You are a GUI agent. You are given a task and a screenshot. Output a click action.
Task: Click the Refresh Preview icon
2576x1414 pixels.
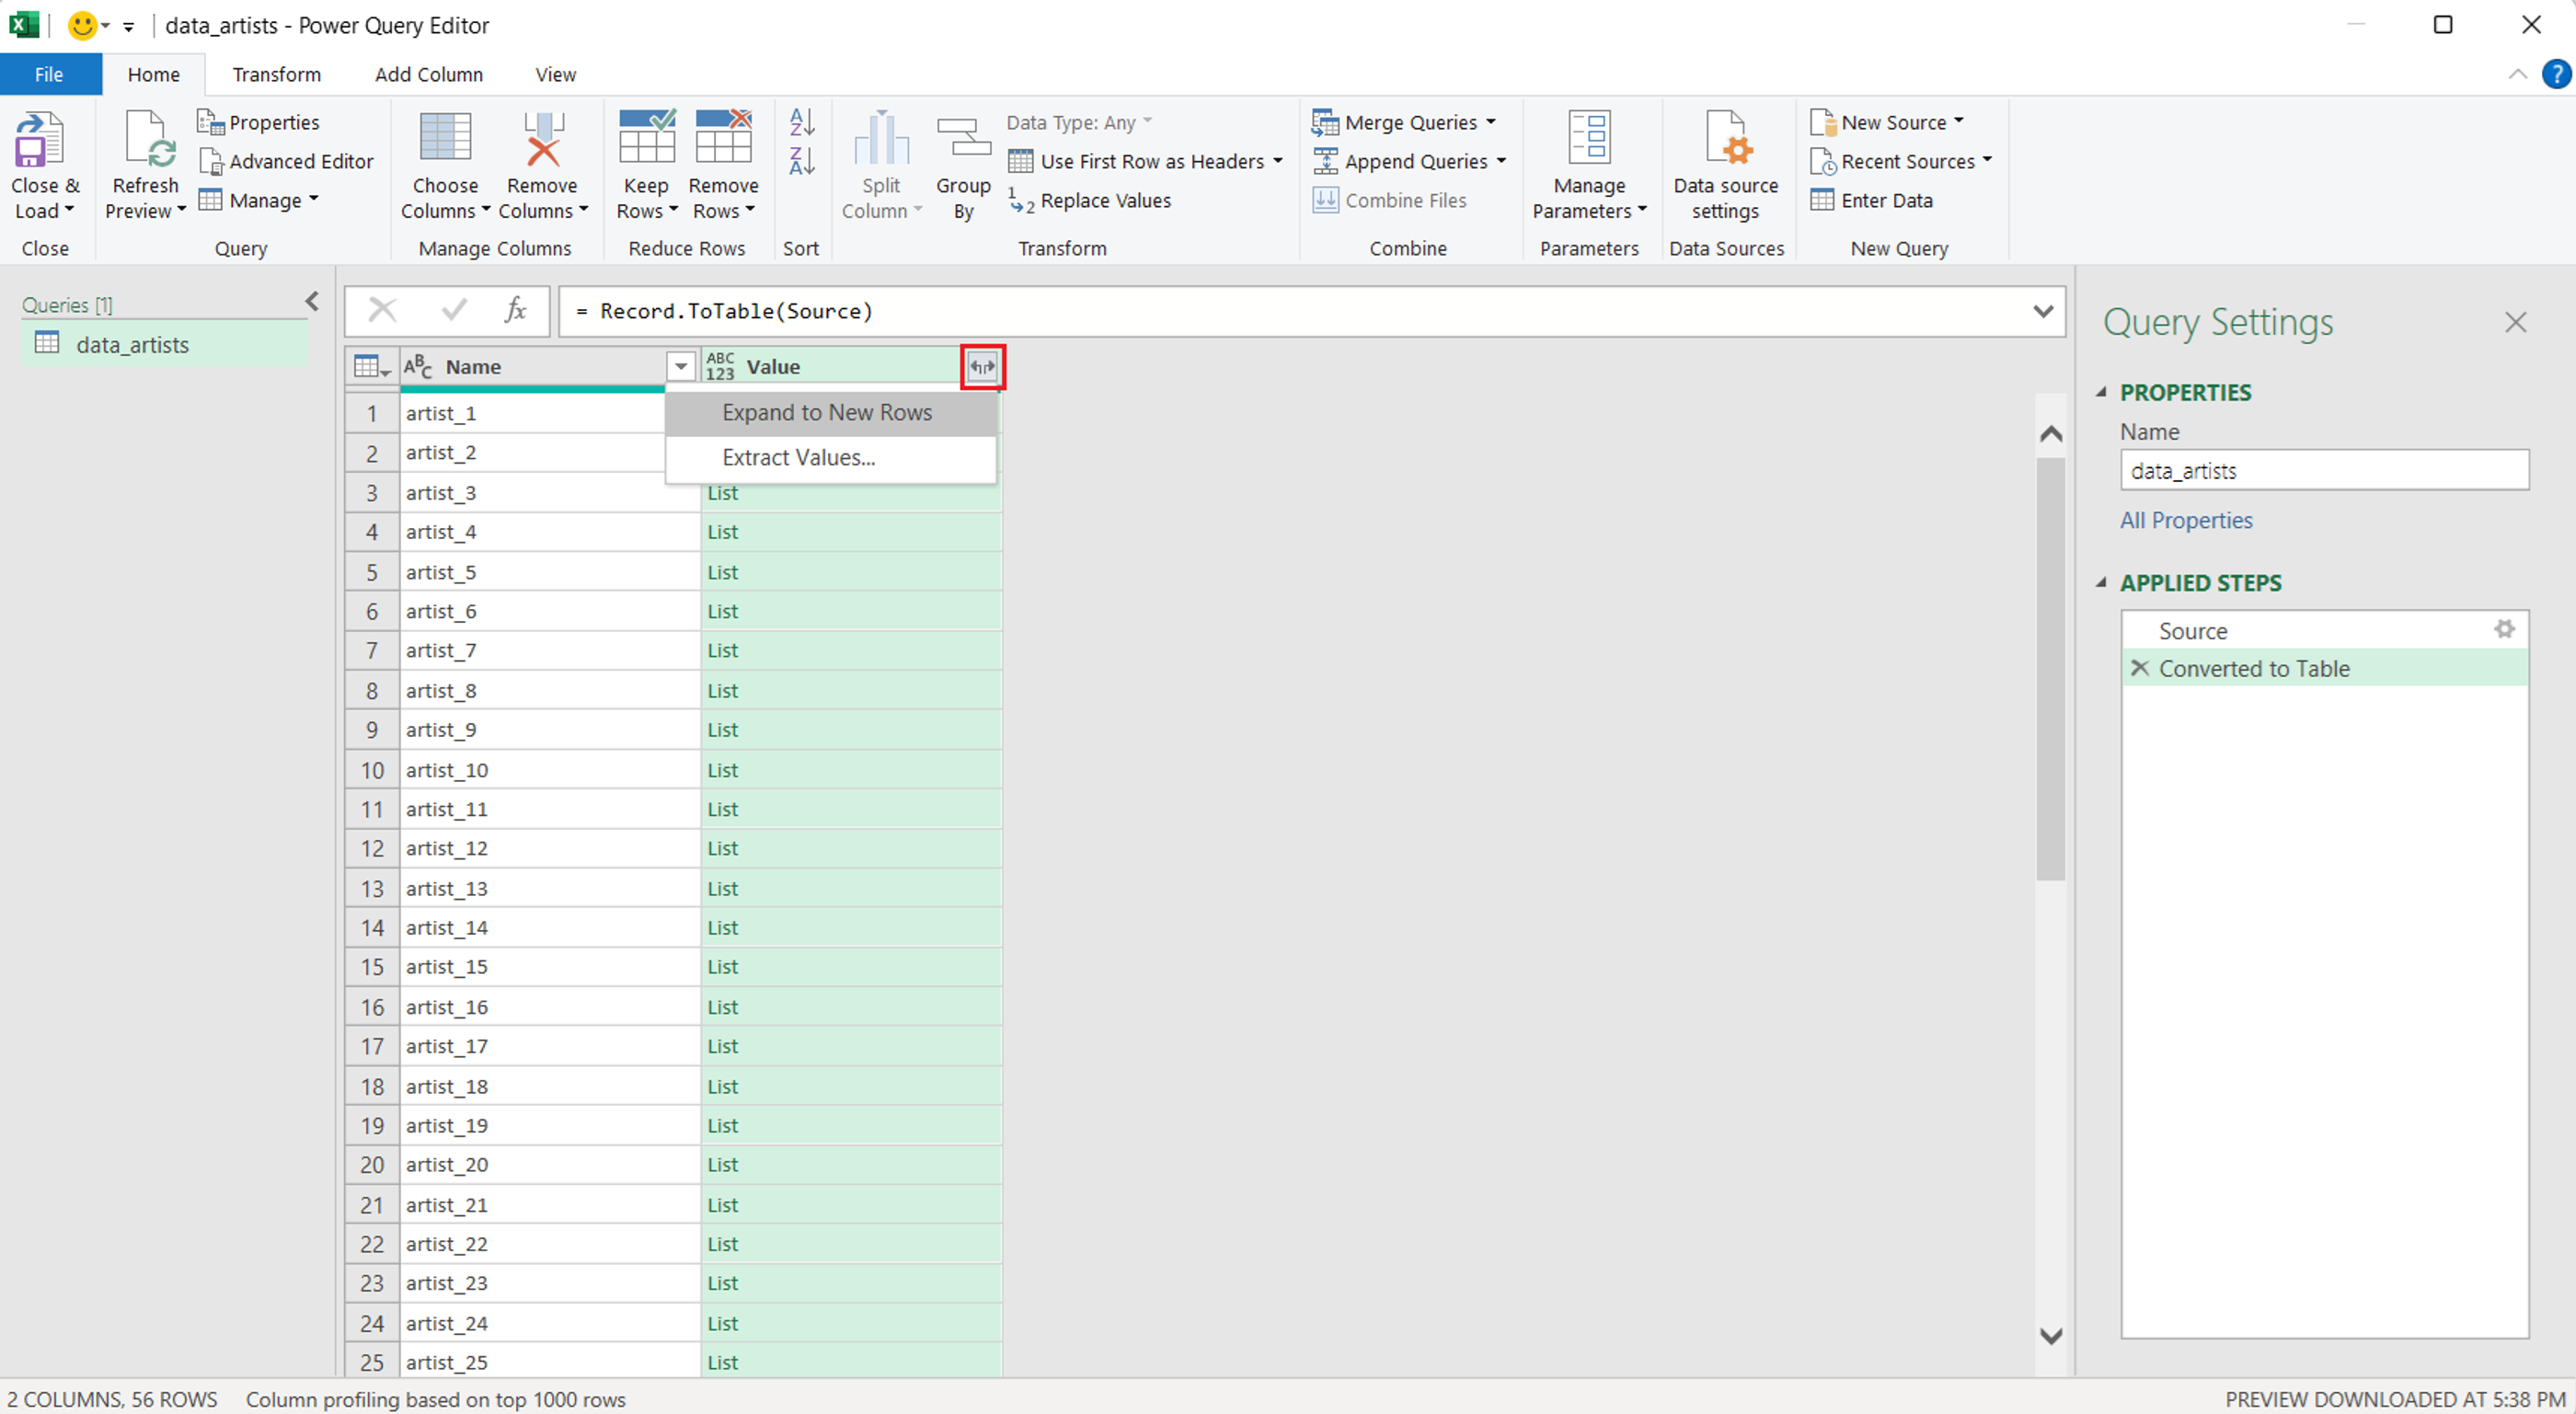tap(146, 140)
